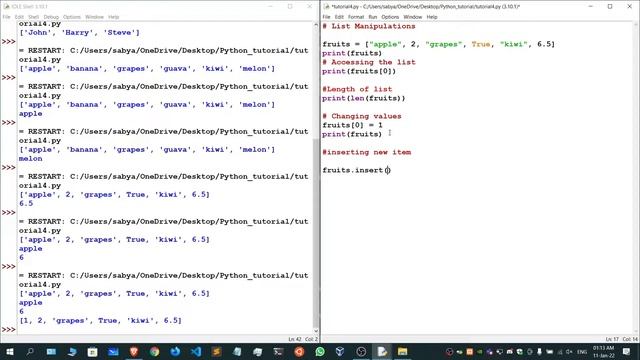Switch to IDLE Python icon in taskbar
640x360 pixels.
382,351
